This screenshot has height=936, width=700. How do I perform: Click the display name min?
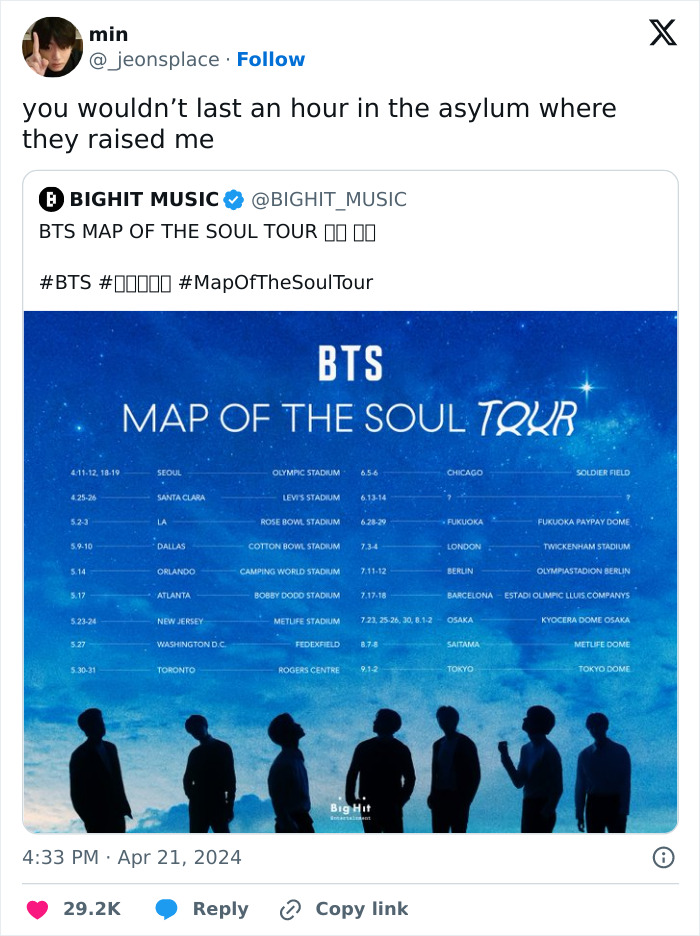108,35
